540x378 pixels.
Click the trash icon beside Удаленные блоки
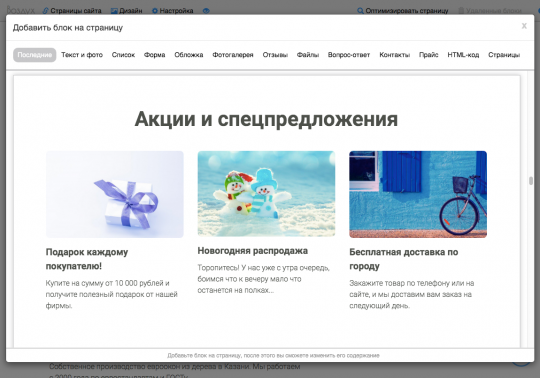click(461, 11)
